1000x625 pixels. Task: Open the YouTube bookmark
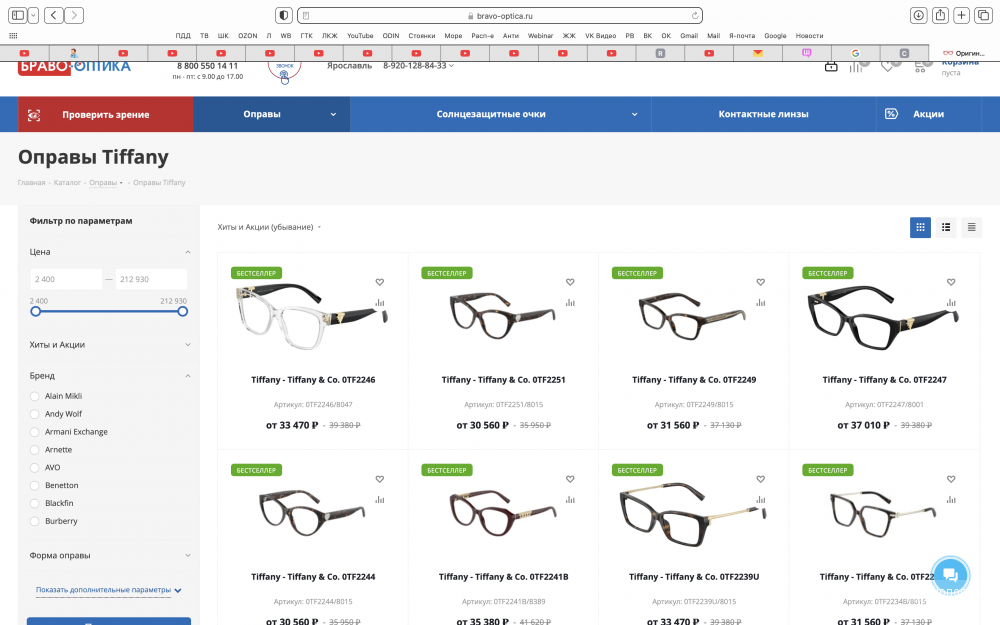pos(360,36)
